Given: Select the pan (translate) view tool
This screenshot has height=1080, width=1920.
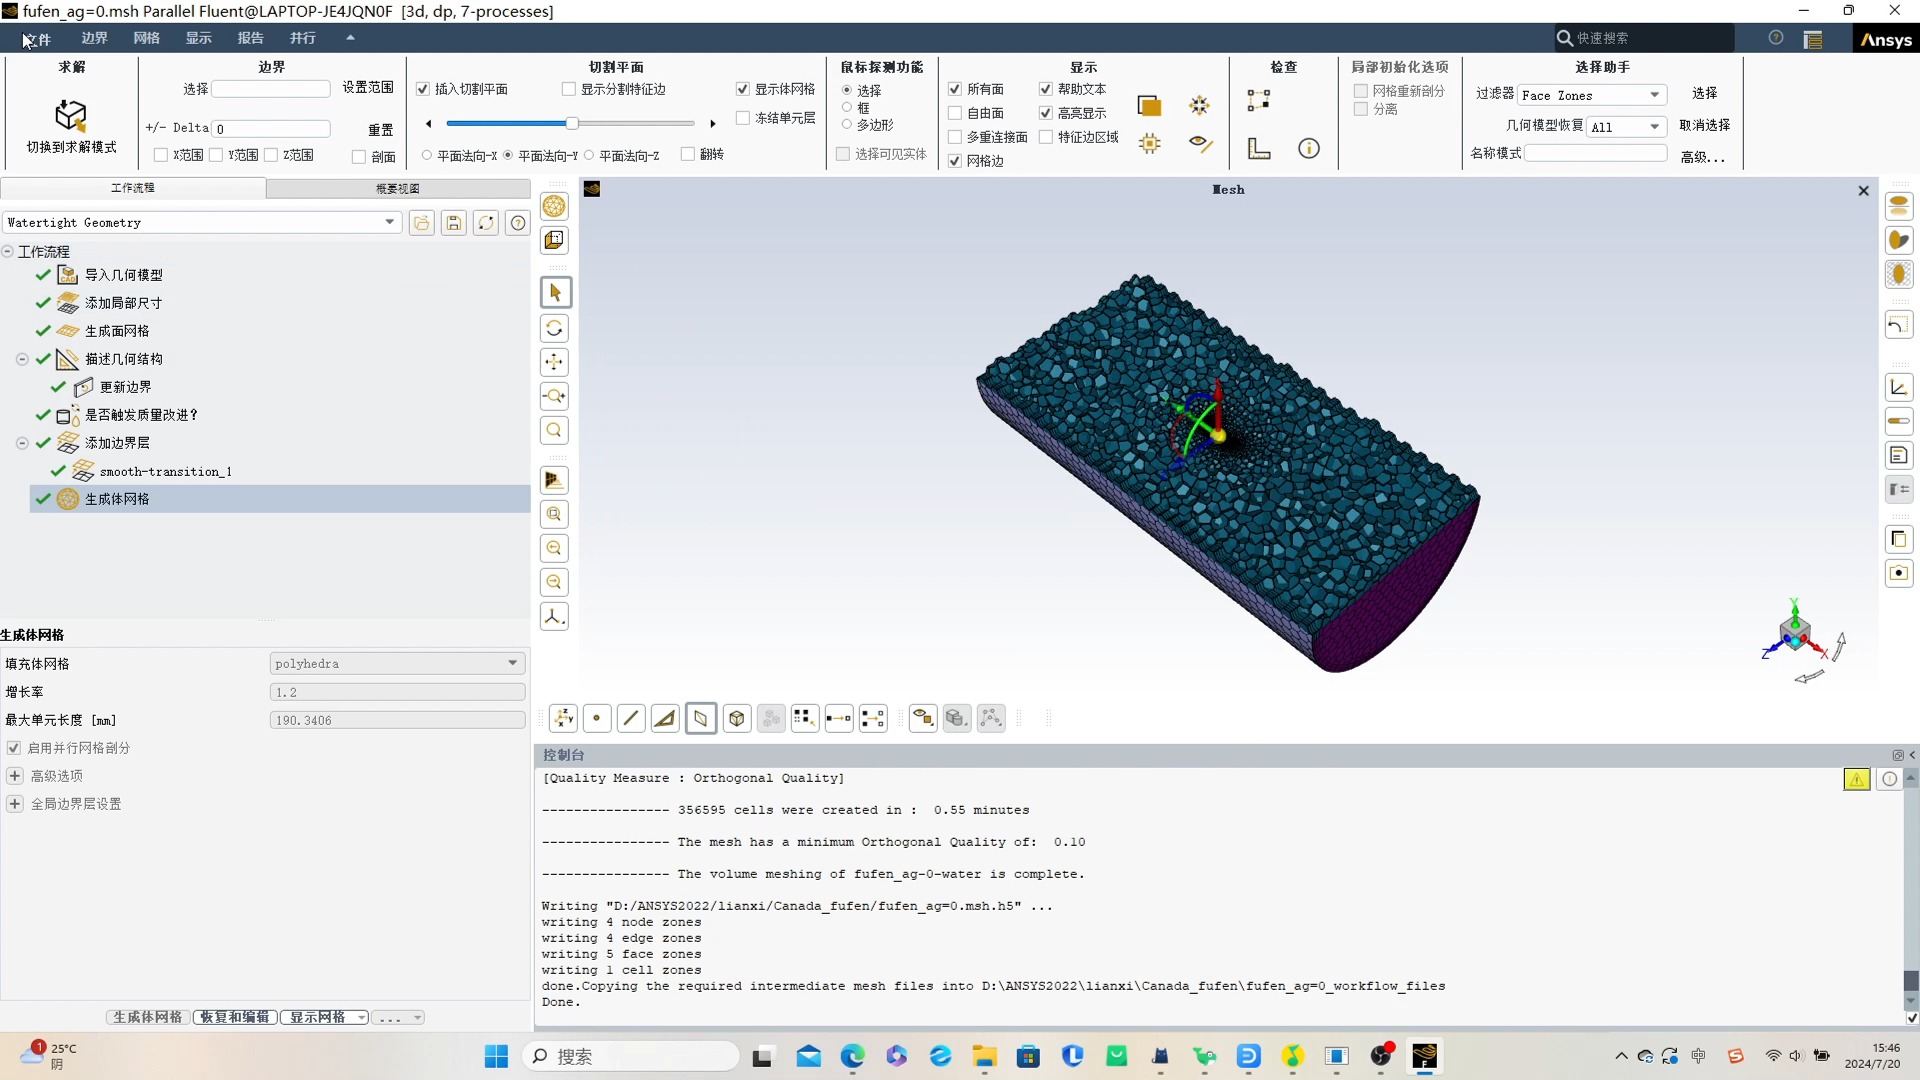Looking at the screenshot, I should click(554, 362).
